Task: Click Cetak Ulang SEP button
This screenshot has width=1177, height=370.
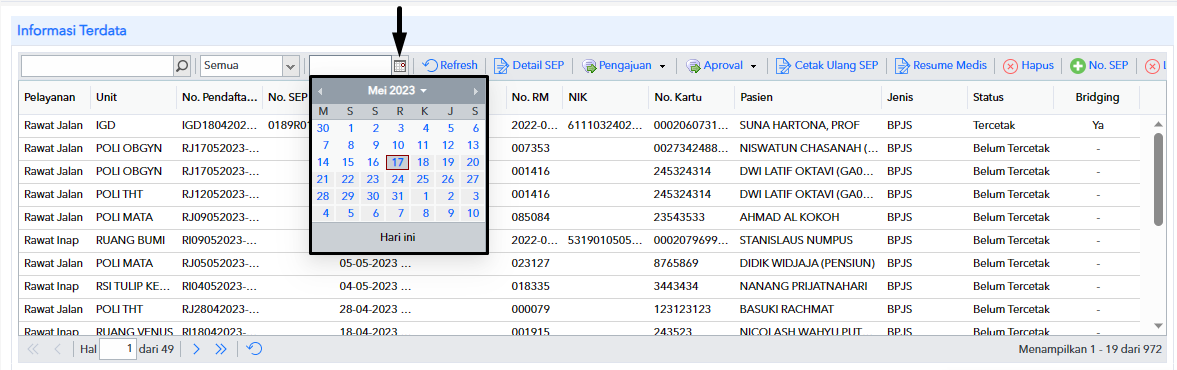Action: tap(827, 65)
